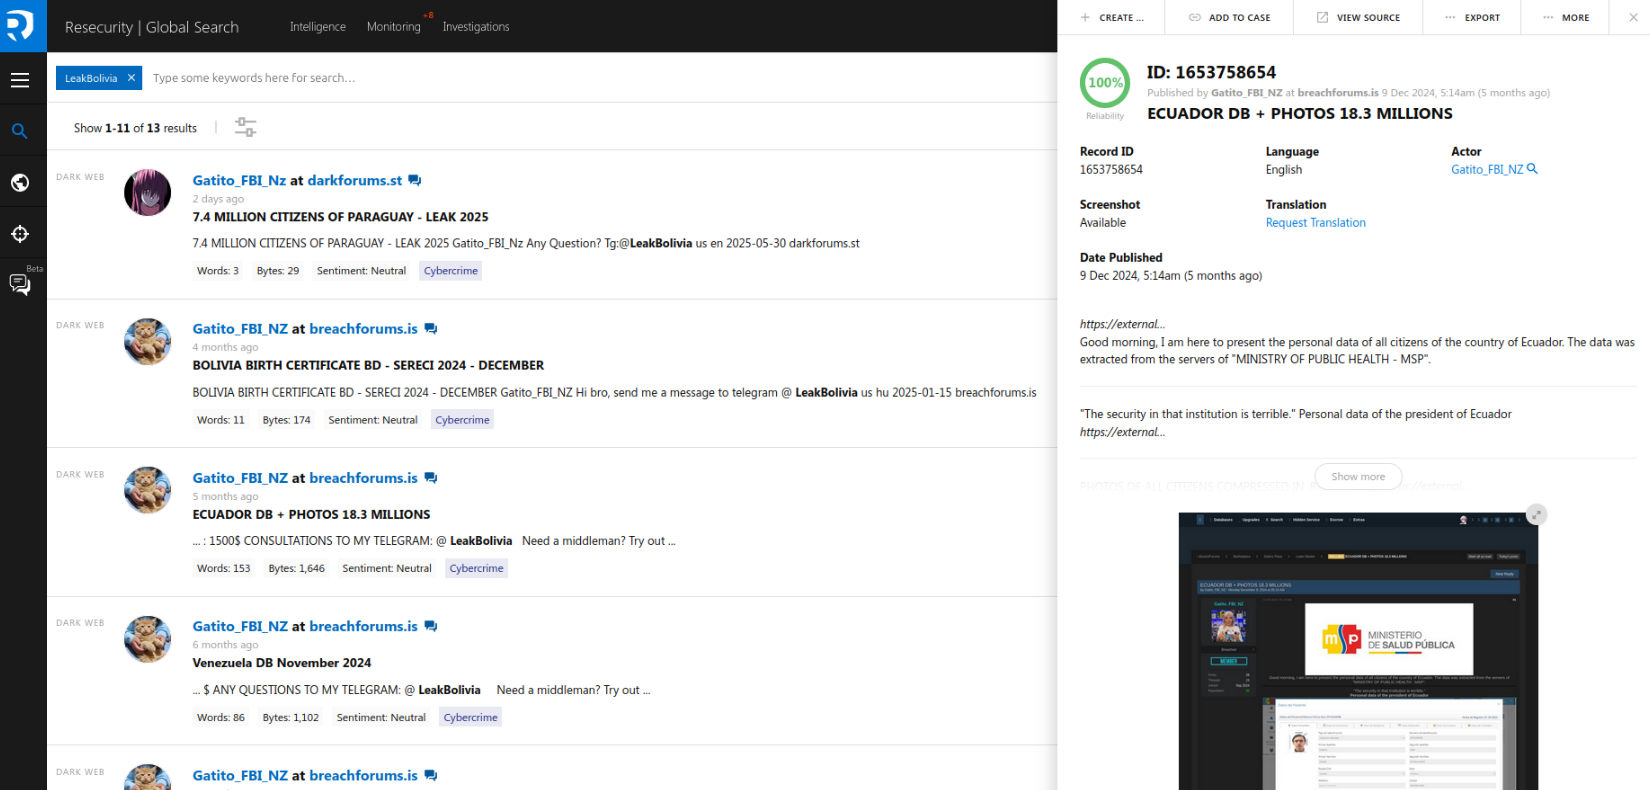Image resolution: width=1650 pixels, height=790 pixels.
Task: Open the Create menu in detail panel
Action: [x=1112, y=18]
